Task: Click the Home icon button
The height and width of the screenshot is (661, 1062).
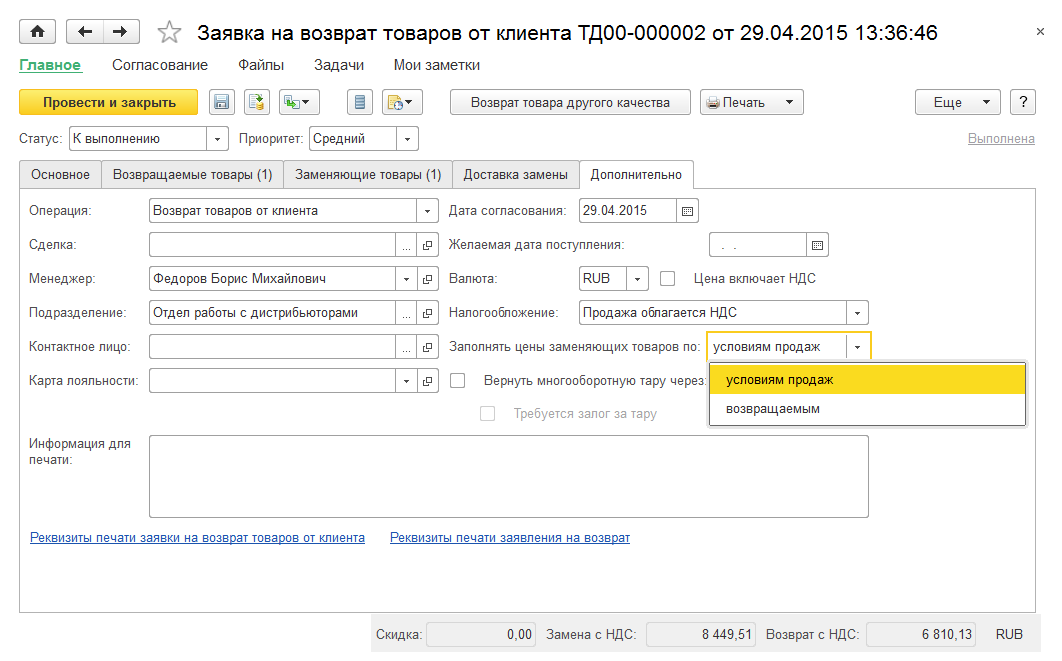Action: 38,32
